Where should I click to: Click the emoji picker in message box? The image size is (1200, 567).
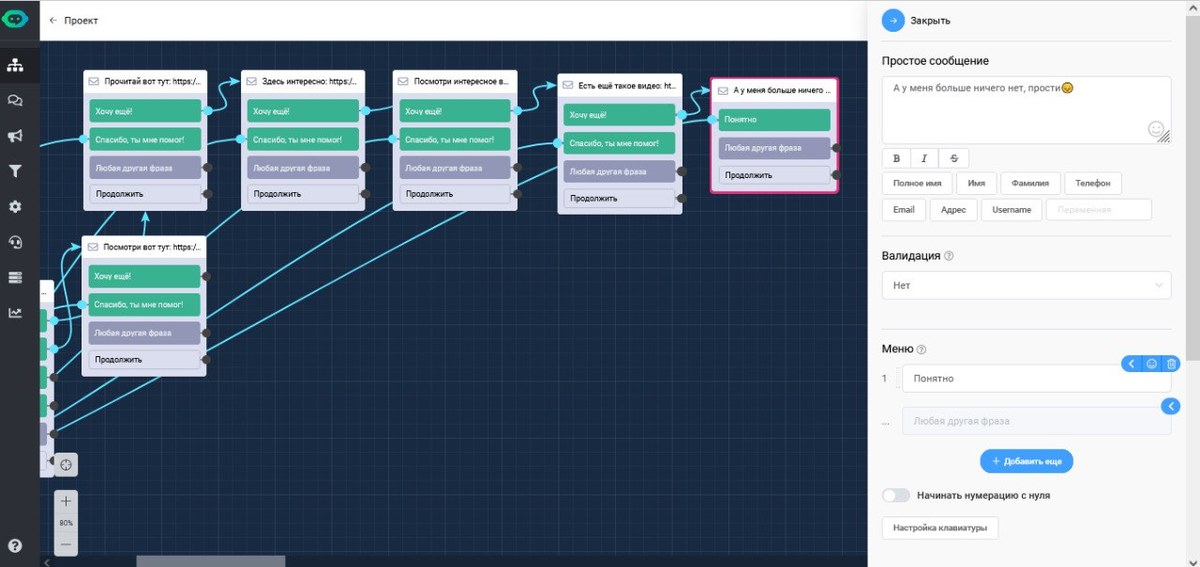(1156, 129)
